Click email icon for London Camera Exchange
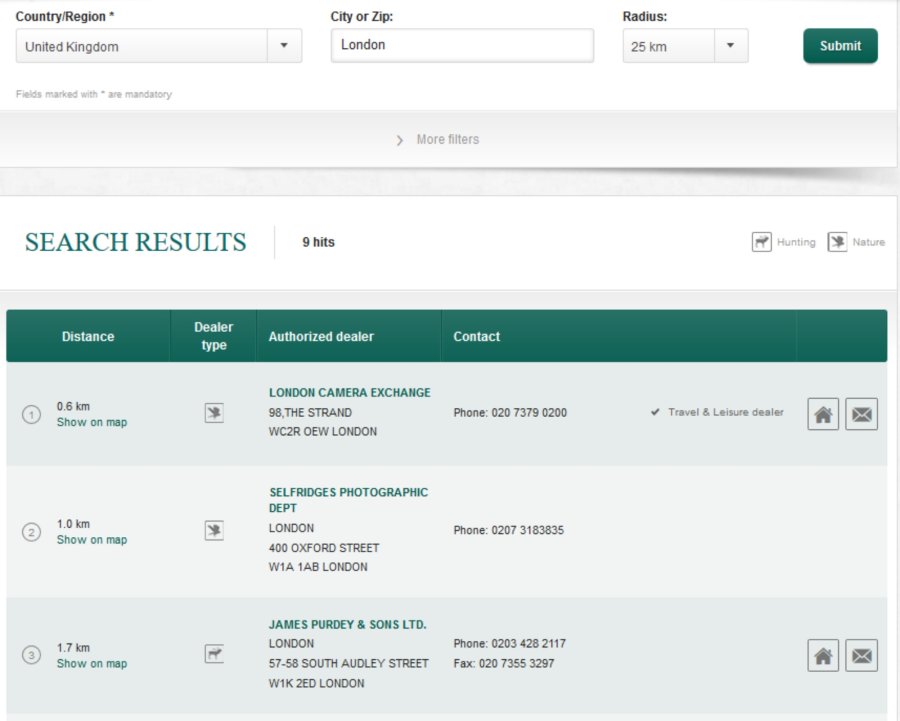The width and height of the screenshot is (900, 721). (x=861, y=414)
